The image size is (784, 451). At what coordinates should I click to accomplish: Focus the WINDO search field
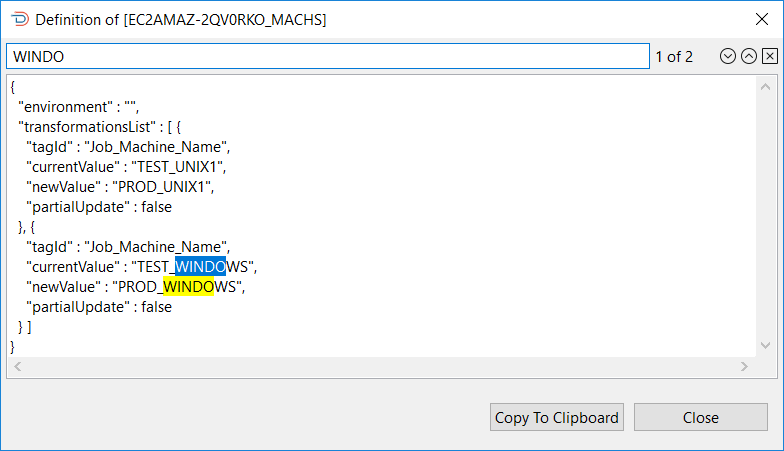(328, 56)
